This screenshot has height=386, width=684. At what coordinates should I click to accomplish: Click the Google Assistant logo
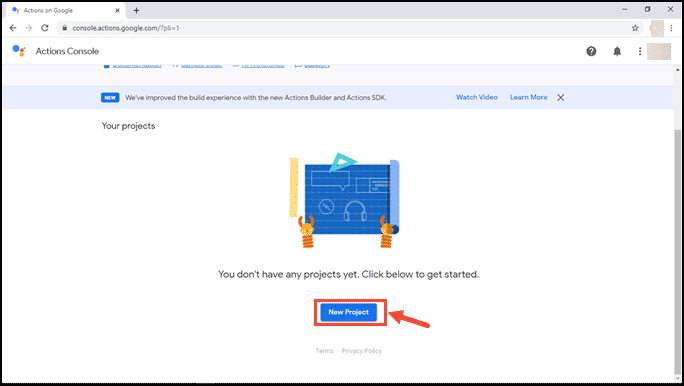coord(19,51)
